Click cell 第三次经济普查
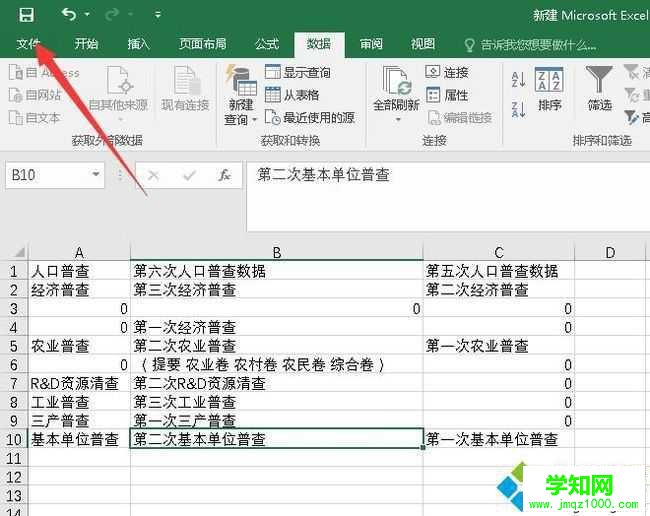This screenshot has width=650, height=516. pyautogui.click(x=277, y=290)
